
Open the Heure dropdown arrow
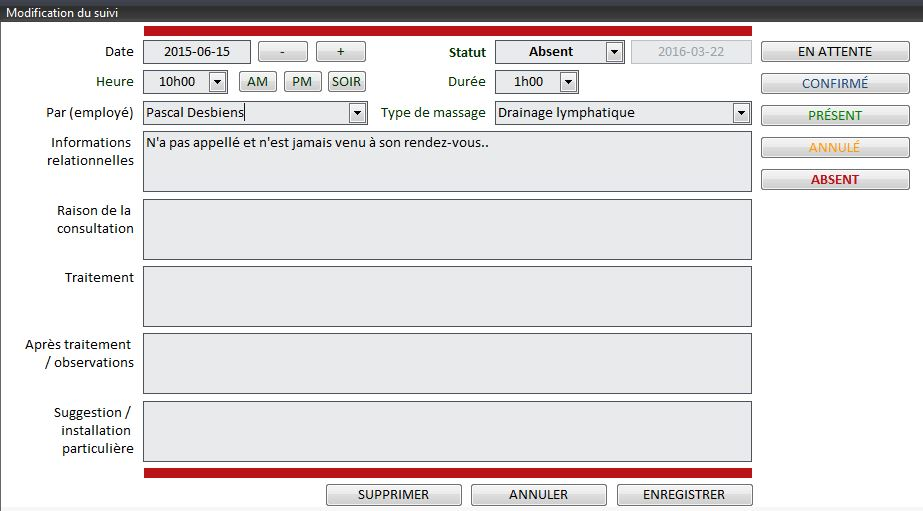(x=218, y=82)
